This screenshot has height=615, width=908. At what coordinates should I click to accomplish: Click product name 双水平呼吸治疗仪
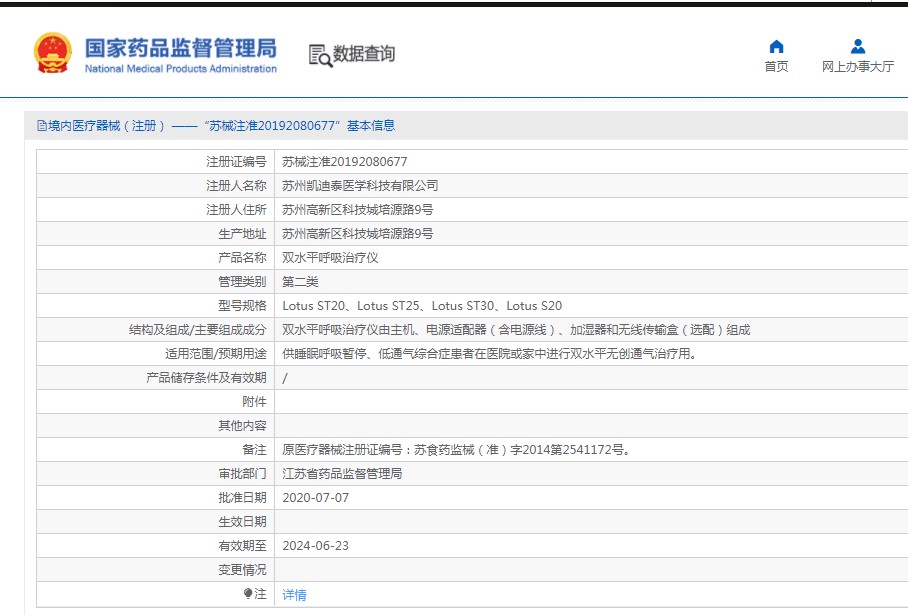[330, 258]
